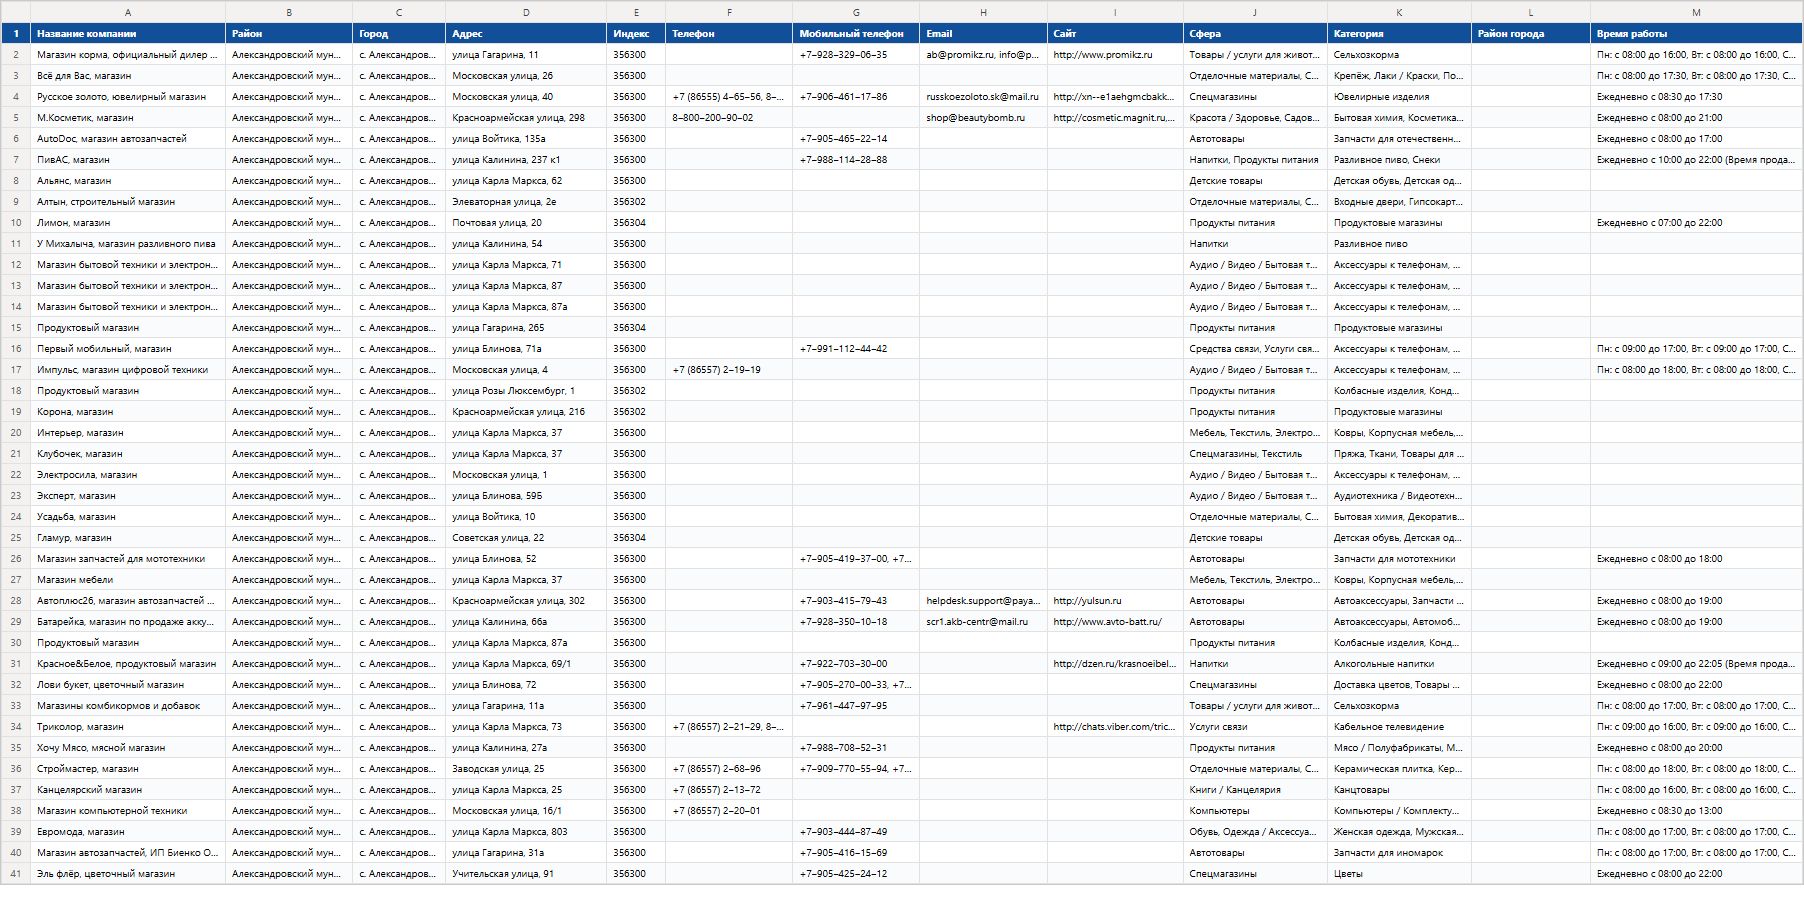
Task: Select row number 41 header
Action: [x=16, y=874]
